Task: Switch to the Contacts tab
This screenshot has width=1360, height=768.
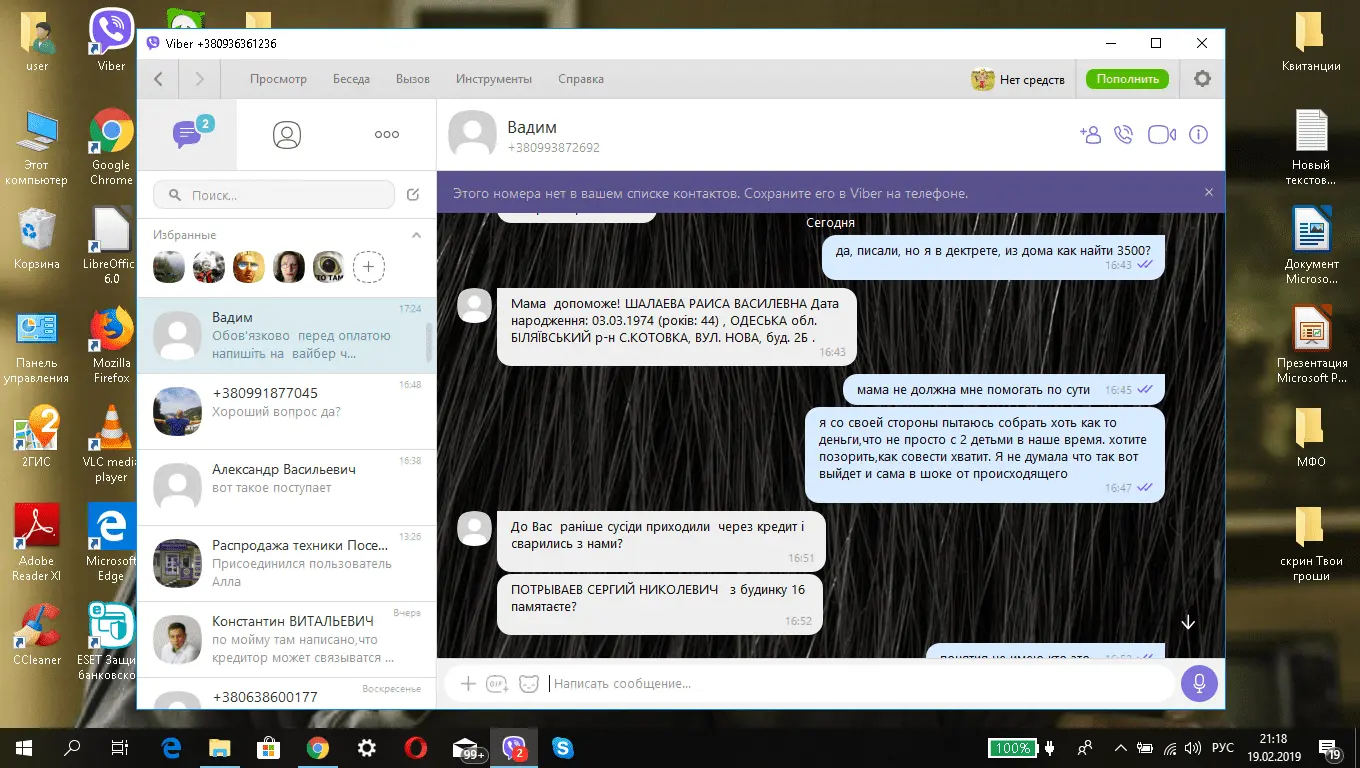Action: 287,135
